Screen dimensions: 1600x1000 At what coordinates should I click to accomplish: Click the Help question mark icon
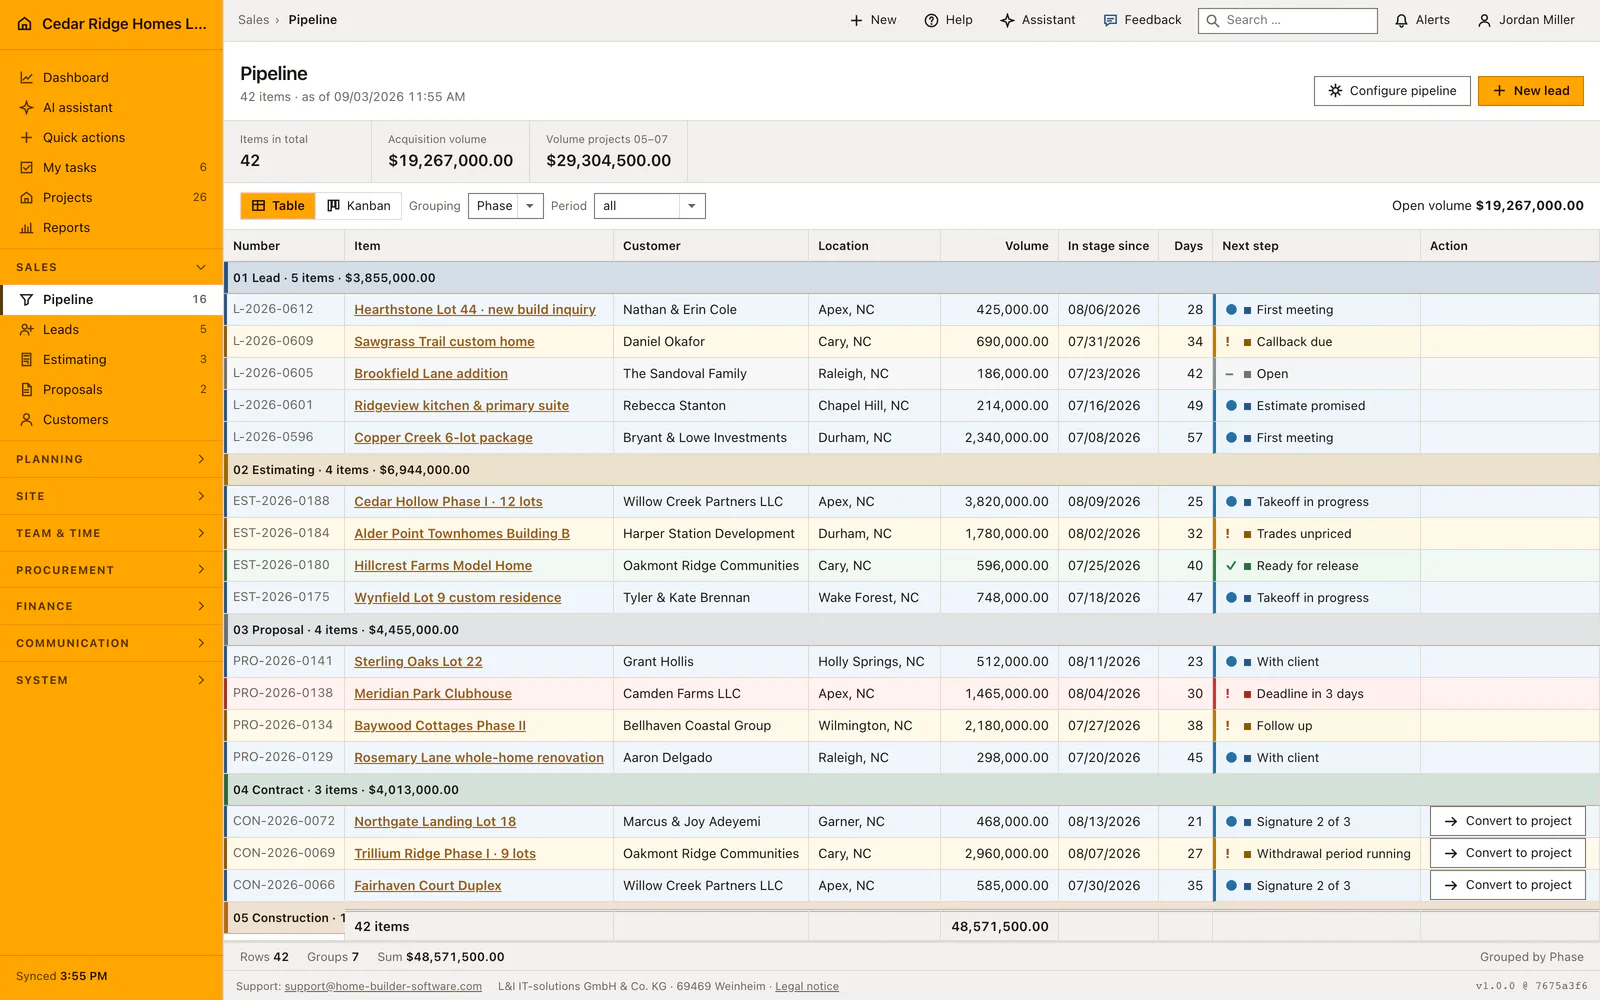point(931,20)
